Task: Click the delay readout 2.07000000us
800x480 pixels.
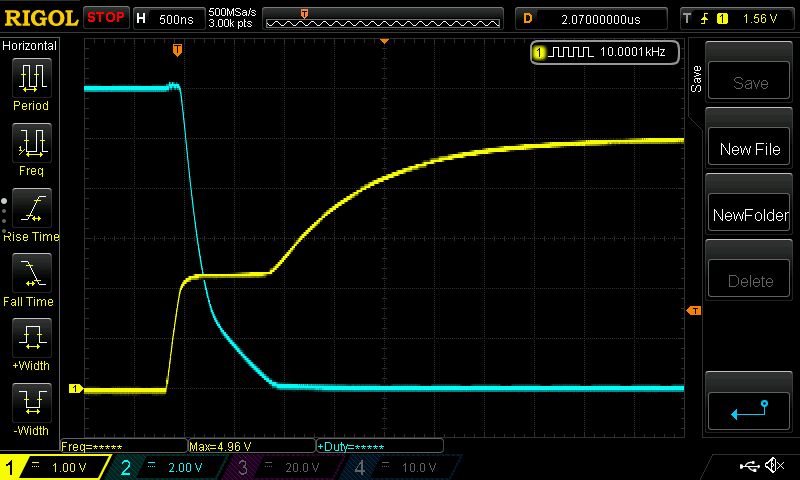Action: pyautogui.click(x=591, y=19)
